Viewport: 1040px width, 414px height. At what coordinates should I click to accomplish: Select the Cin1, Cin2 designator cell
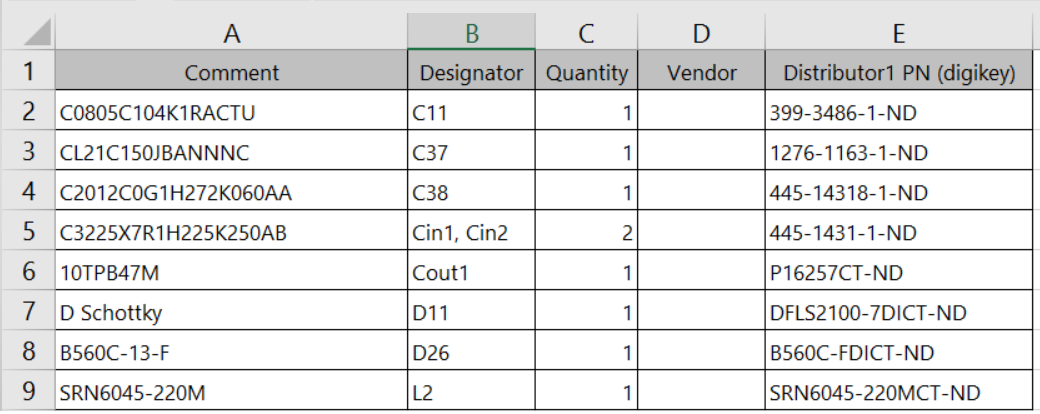coord(472,232)
